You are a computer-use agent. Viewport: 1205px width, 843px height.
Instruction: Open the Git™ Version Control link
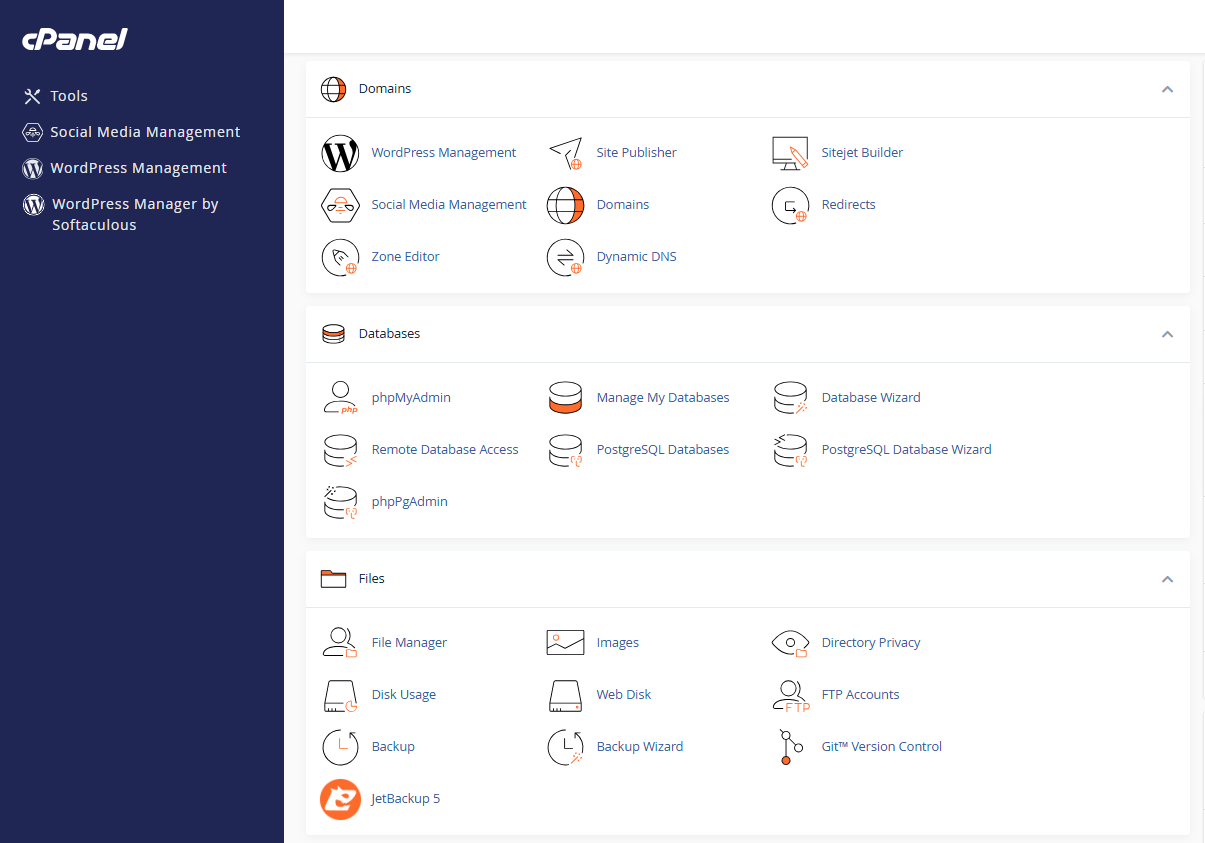882,747
